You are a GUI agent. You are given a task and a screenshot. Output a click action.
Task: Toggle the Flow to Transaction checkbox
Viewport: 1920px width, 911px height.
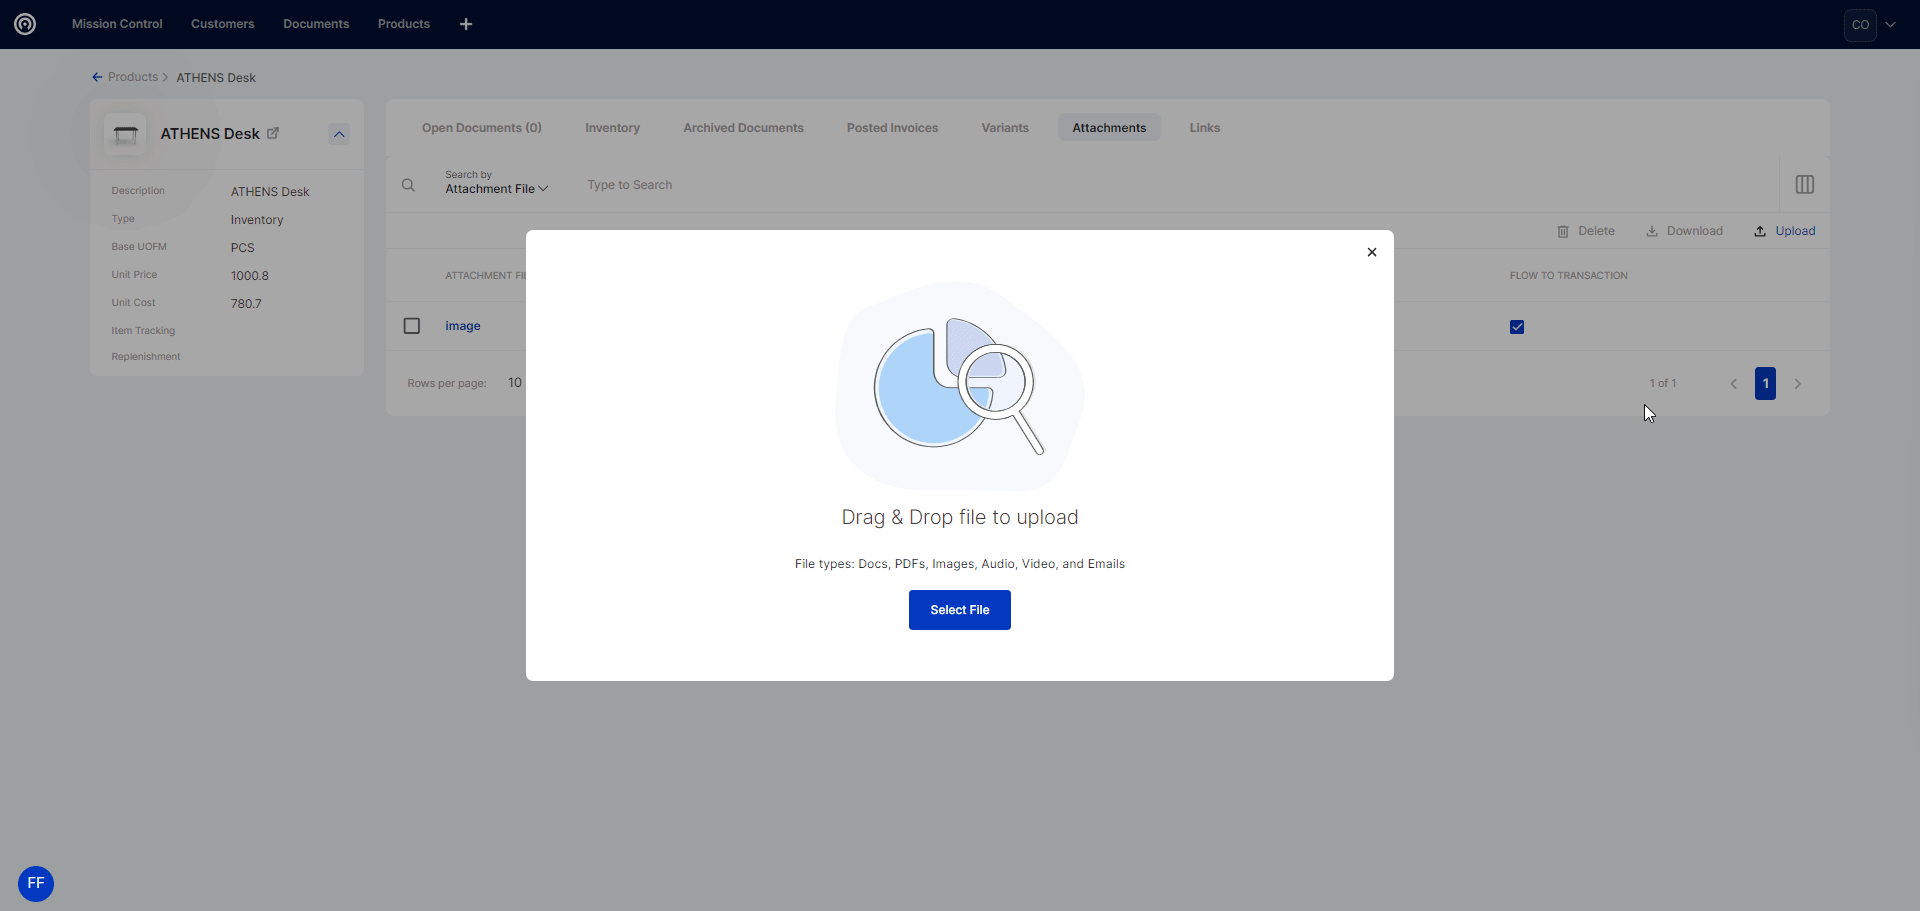click(1517, 327)
